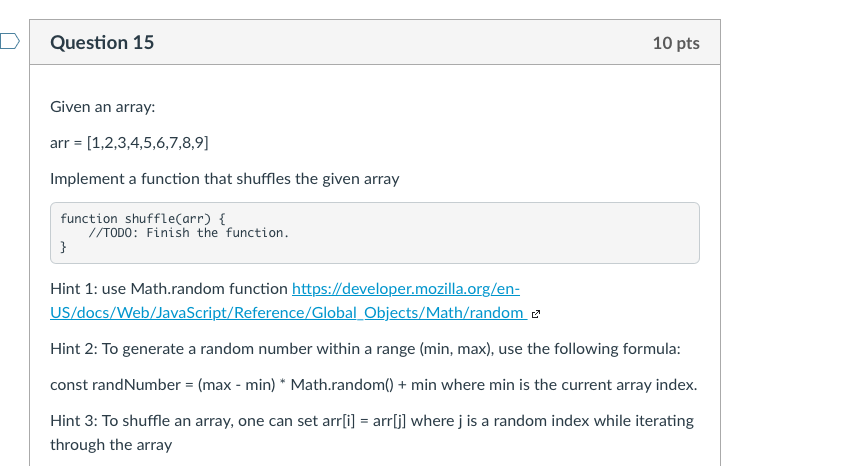Screen dimensions: 860x466
Task: Click the Question 15 heading
Action: (x=102, y=43)
